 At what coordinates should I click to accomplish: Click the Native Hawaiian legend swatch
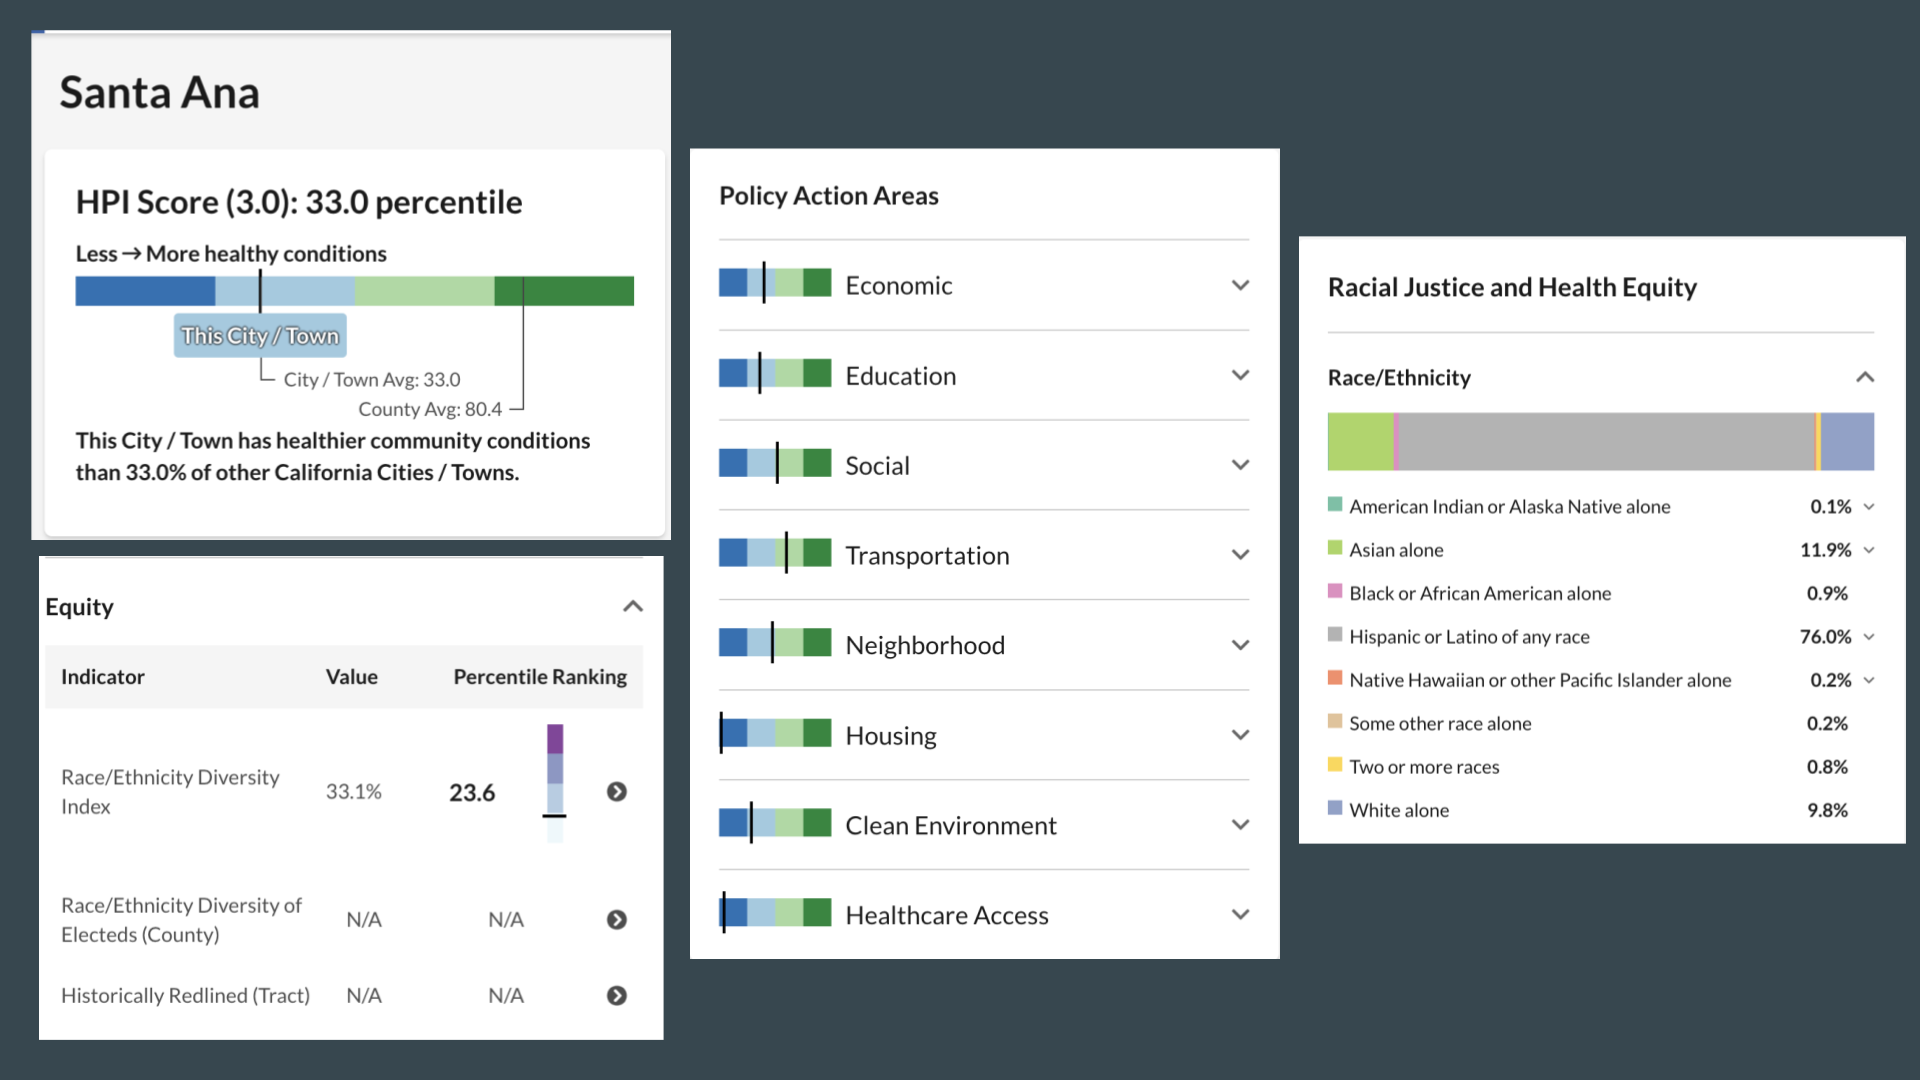pos(1335,678)
